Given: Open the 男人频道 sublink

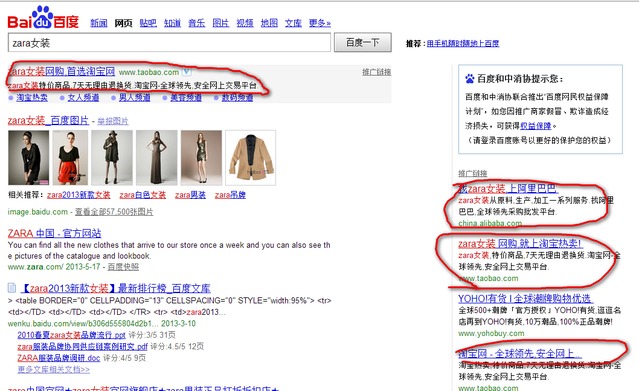Looking at the screenshot, I should click(134, 97).
